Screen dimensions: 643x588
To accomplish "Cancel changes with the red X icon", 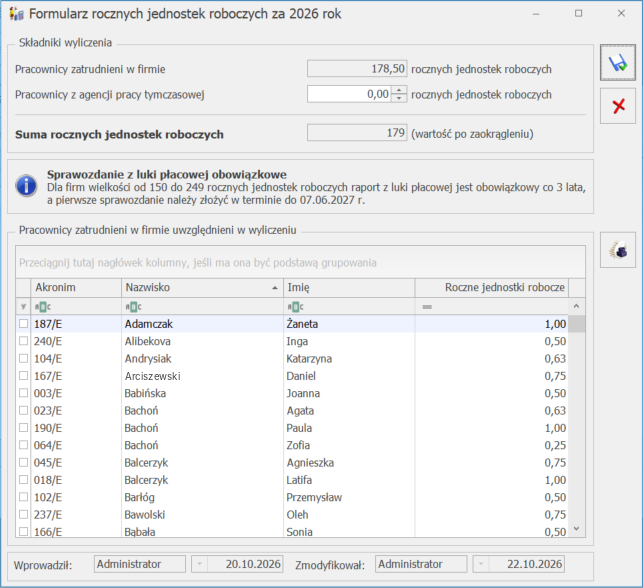I will [618, 106].
